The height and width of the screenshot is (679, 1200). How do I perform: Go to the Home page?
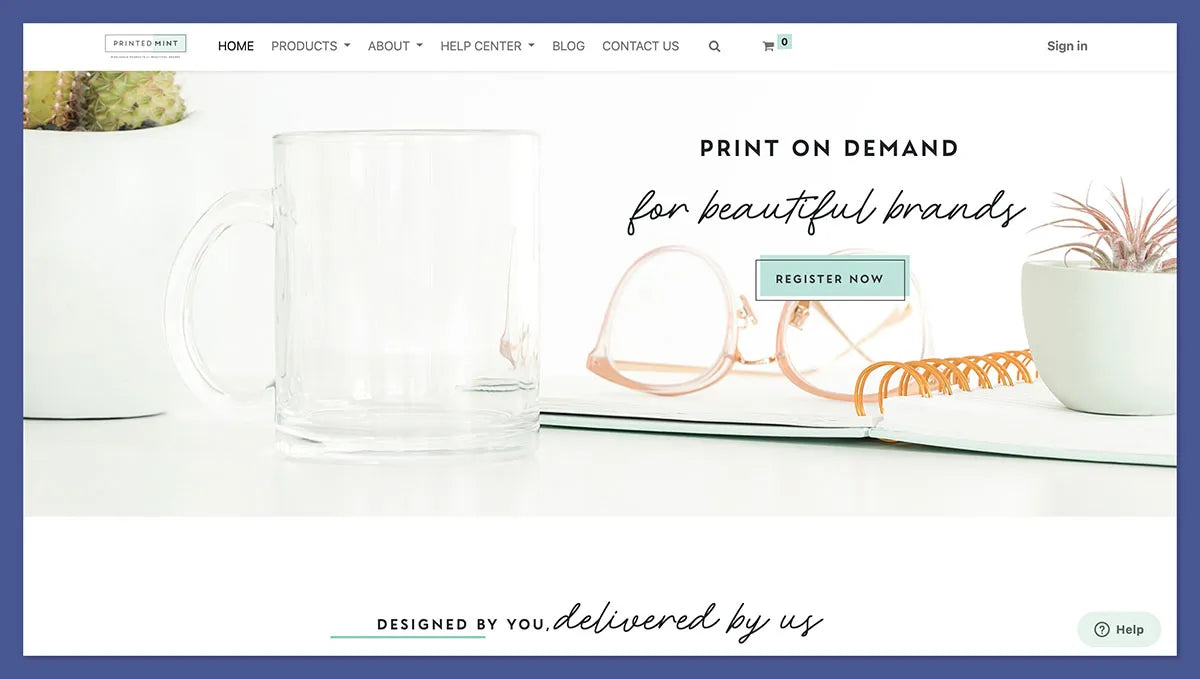pyautogui.click(x=236, y=46)
